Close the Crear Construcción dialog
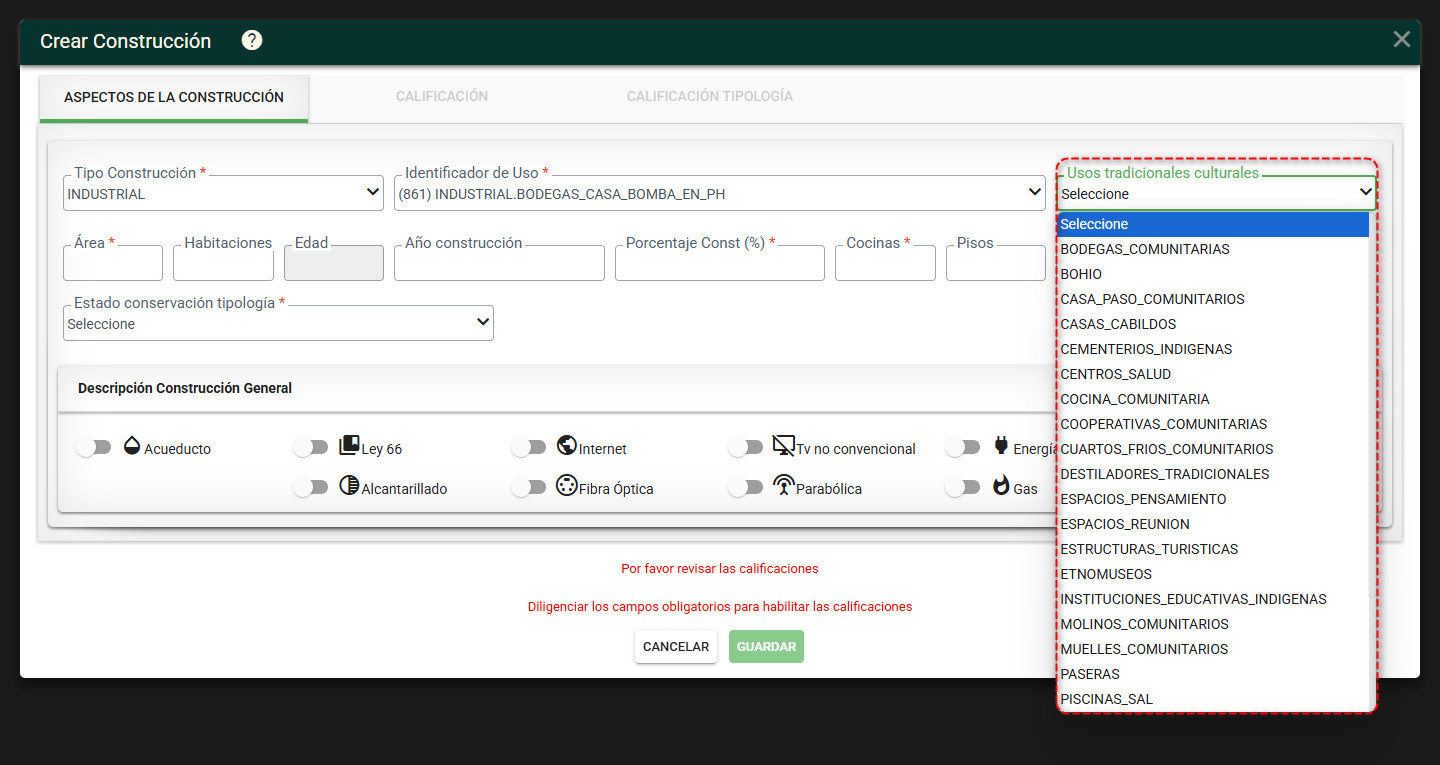Viewport: 1440px width, 765px height. 1401,39
